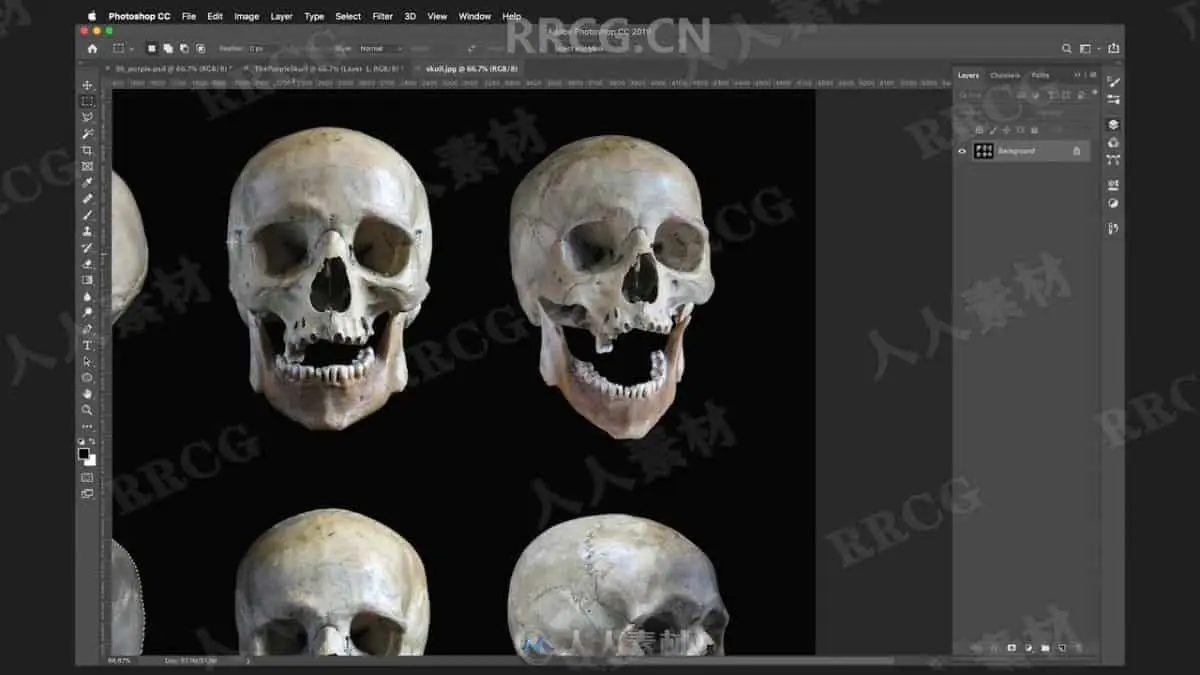This screenshot has height=675, width=1200.
Task: Open the Edit menu
Action: pyautogui.click(x=215, y=16)
